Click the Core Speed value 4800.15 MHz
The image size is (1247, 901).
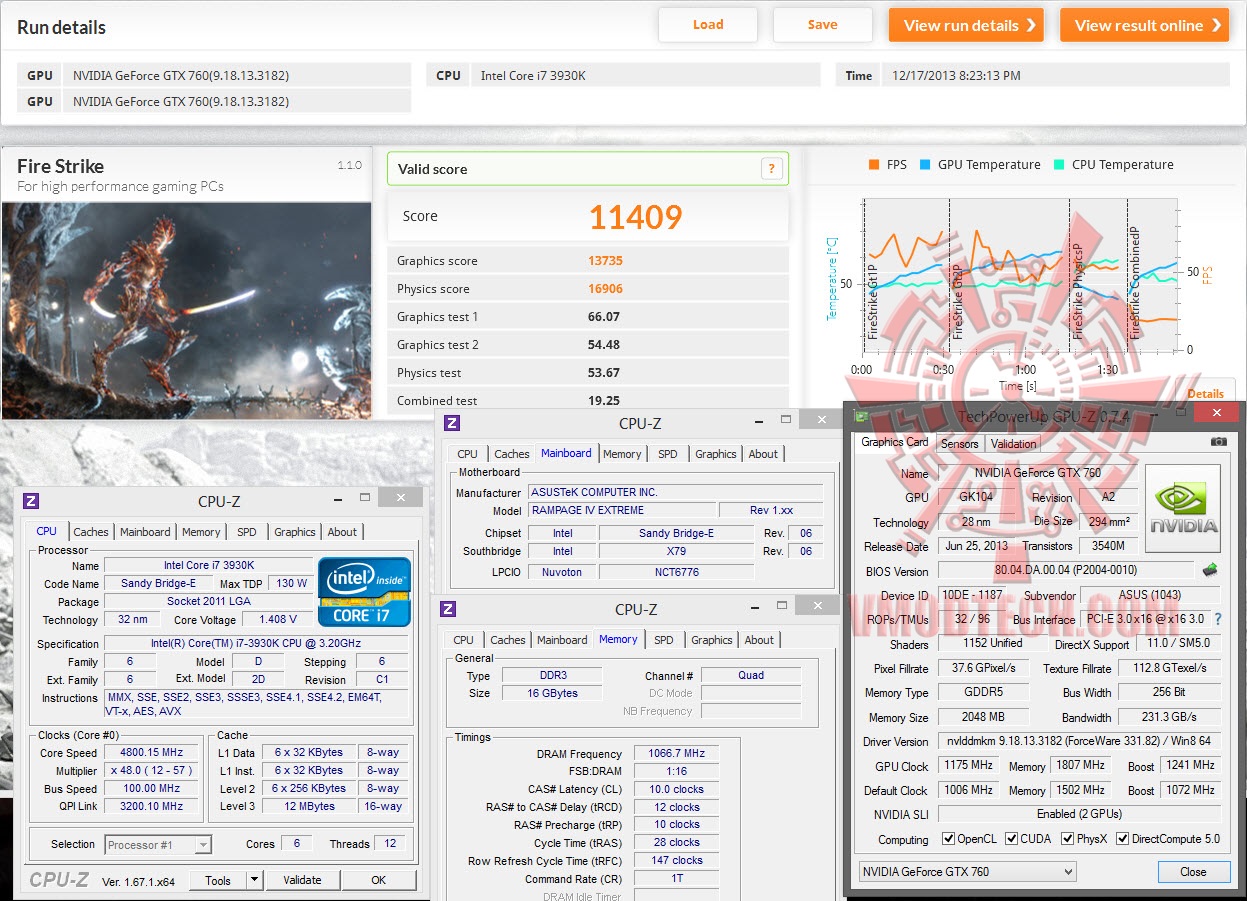tap(153, 752)
